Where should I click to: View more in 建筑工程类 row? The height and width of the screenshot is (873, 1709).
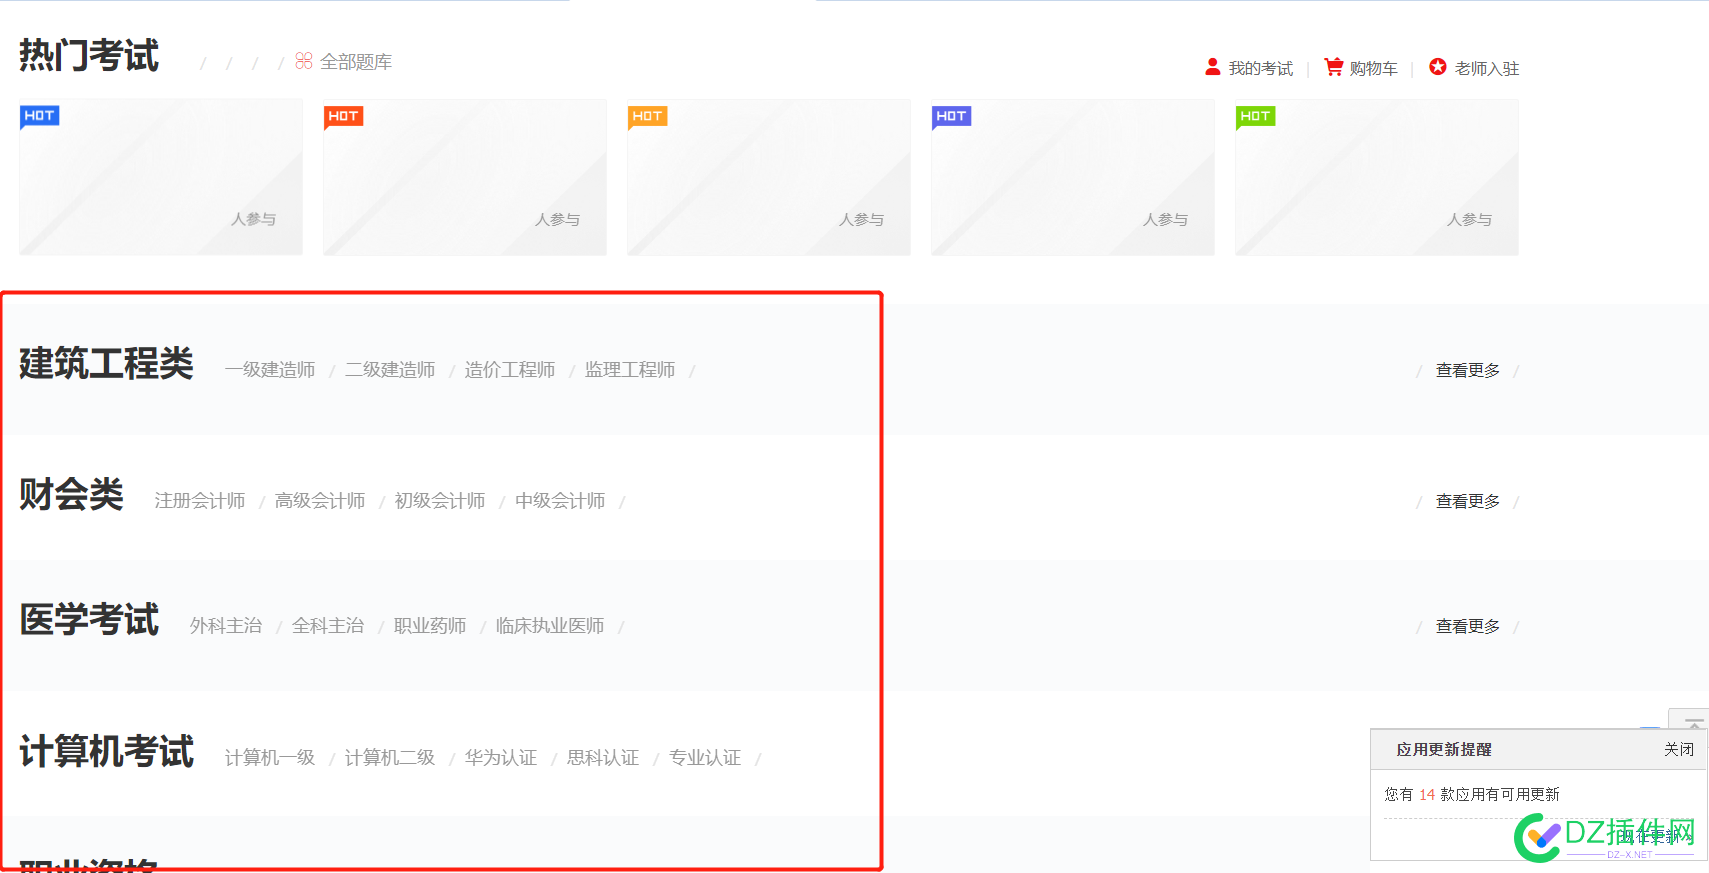click(1468, 371)
